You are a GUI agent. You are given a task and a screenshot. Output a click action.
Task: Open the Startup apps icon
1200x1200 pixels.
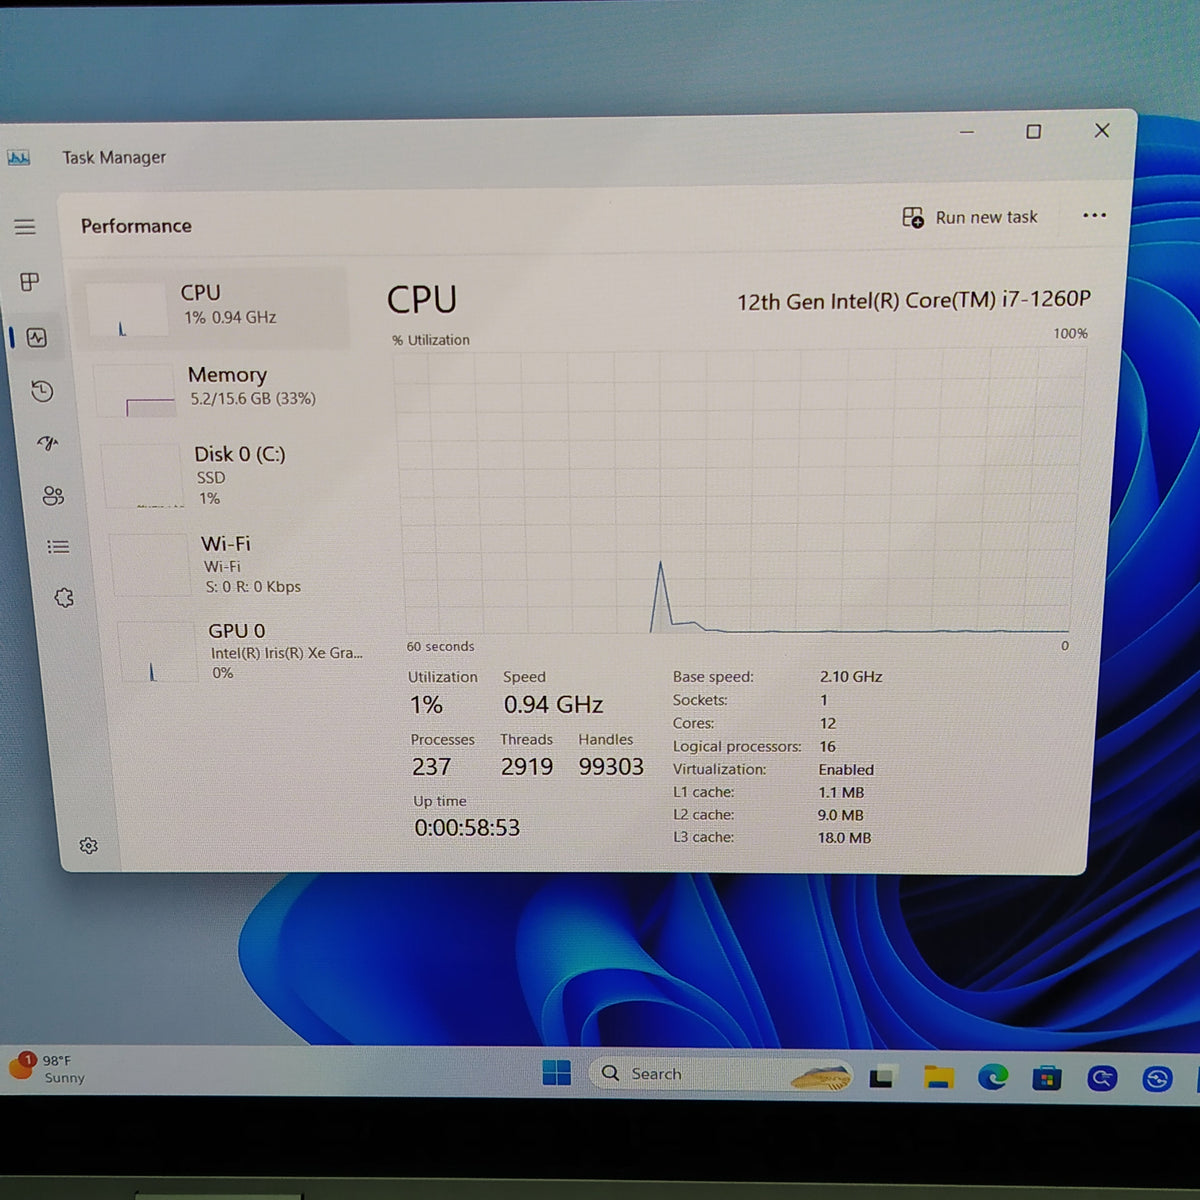(x=48, y=443)
